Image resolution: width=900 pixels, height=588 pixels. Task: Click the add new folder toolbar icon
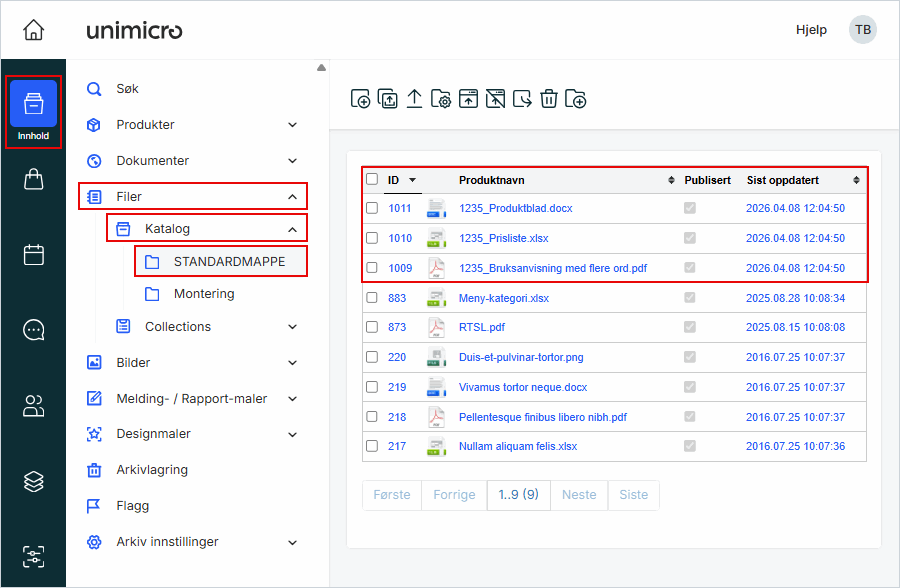575,98
